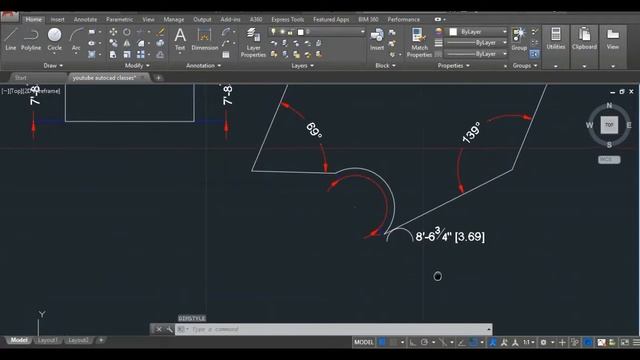Click the Erase tool in Modify panel
Viewport: 640px width, 360px height.
[x=161, y=32]
